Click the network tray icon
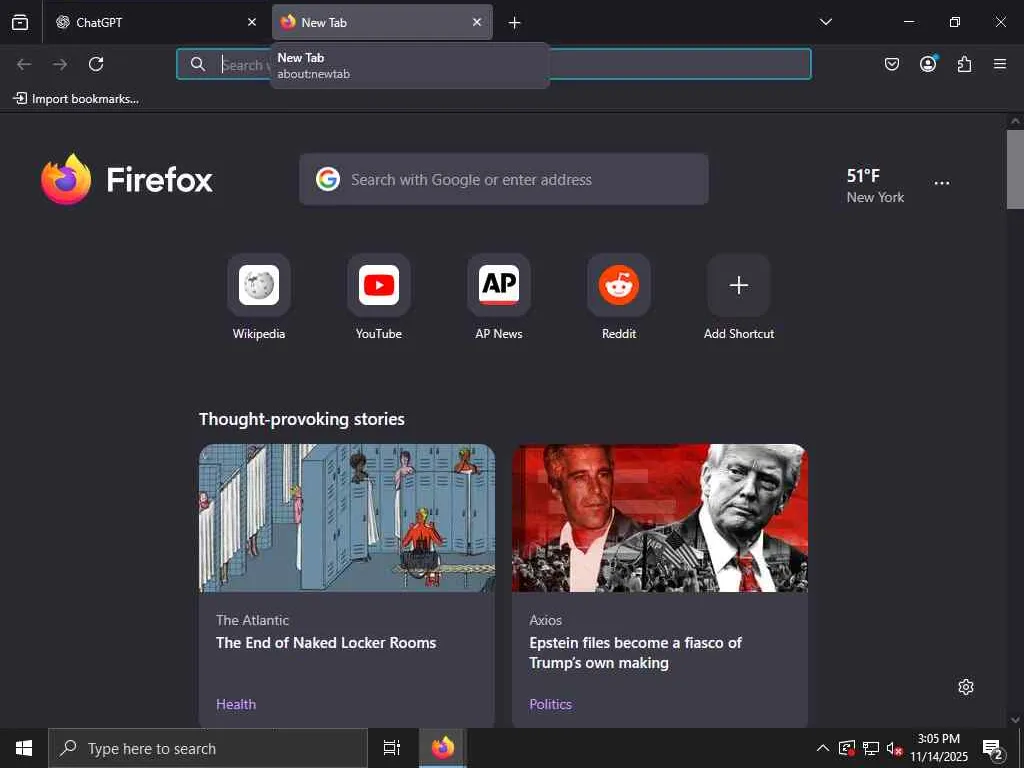 click(871, 748)
